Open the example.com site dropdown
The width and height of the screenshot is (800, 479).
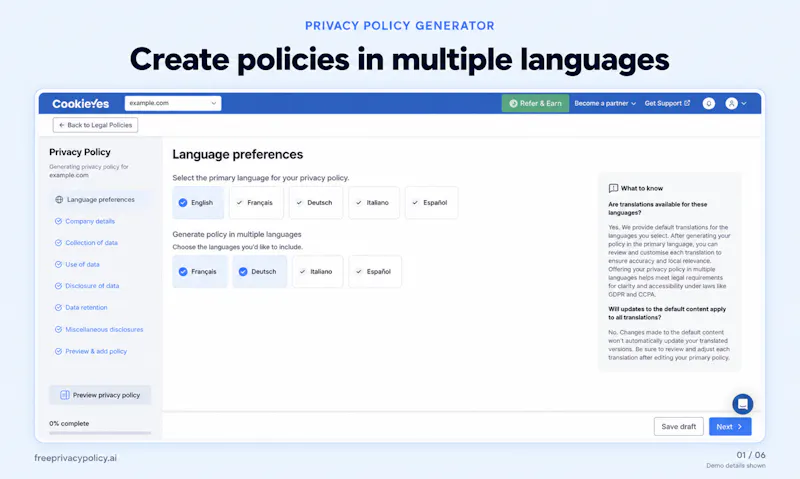[173, 103]
